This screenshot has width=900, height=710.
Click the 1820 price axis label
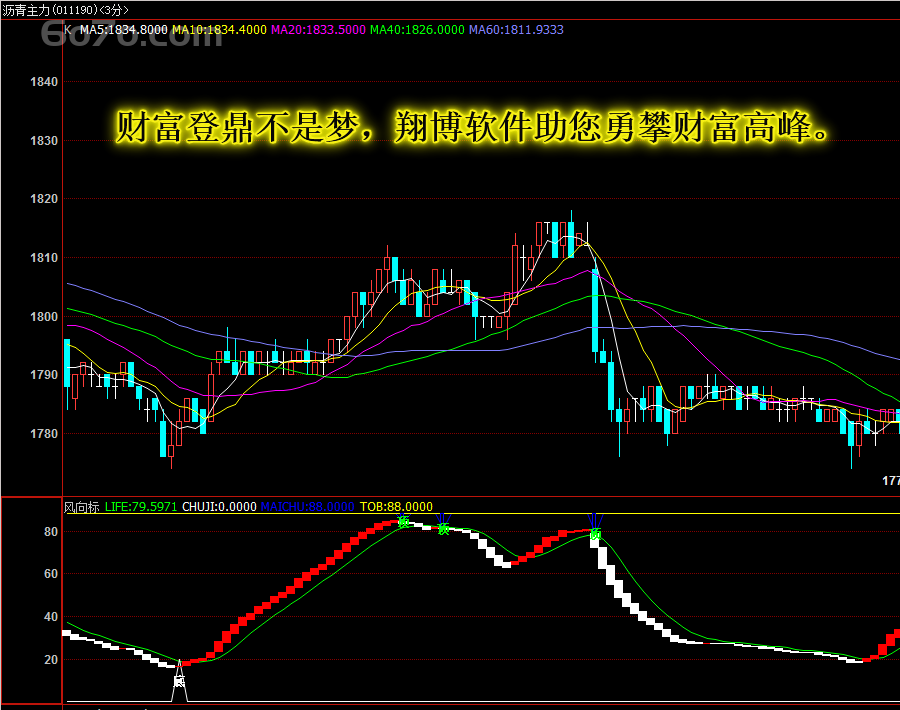[44, 199]
